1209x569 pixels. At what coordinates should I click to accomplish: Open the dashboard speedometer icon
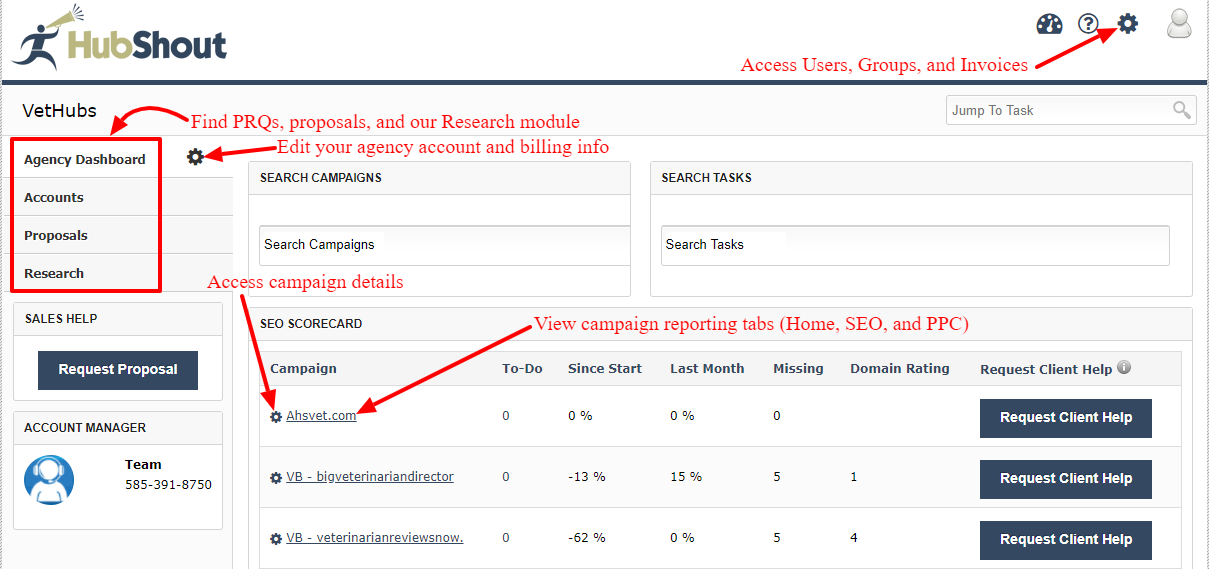[x=1049, y=24]
